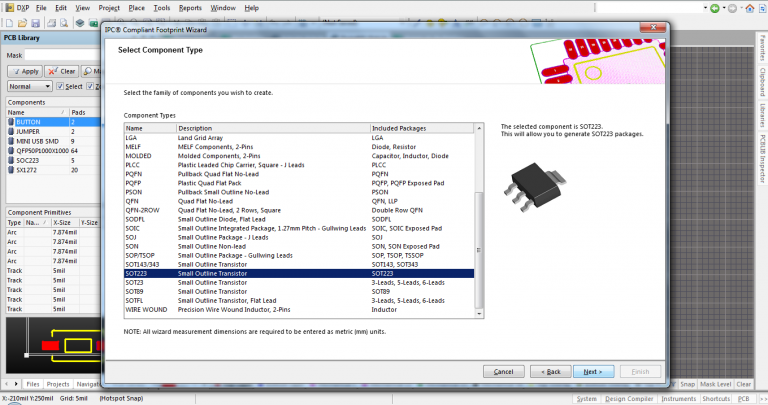
Task: Open the Place menu
Action: click(136, 8)
